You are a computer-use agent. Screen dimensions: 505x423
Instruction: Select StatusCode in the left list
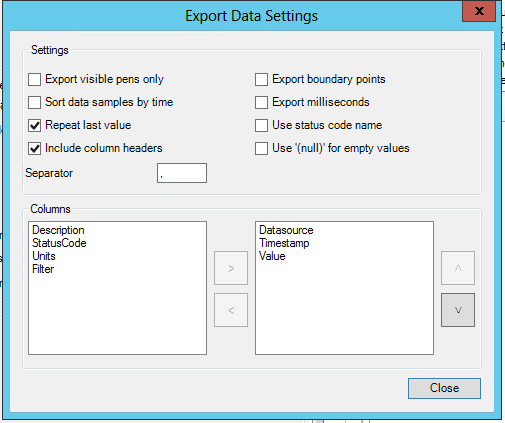(x=59, y=243)
